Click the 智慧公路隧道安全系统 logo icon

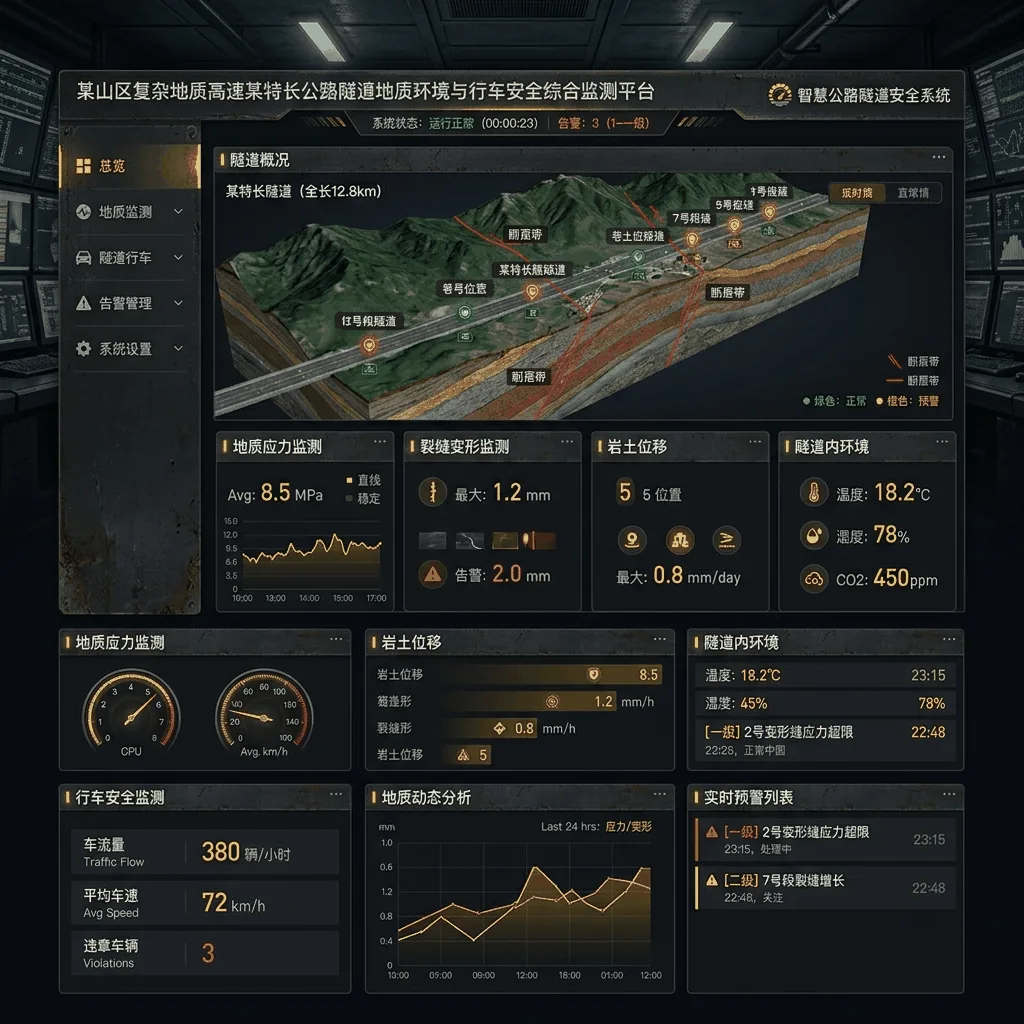tap(780, 95)
